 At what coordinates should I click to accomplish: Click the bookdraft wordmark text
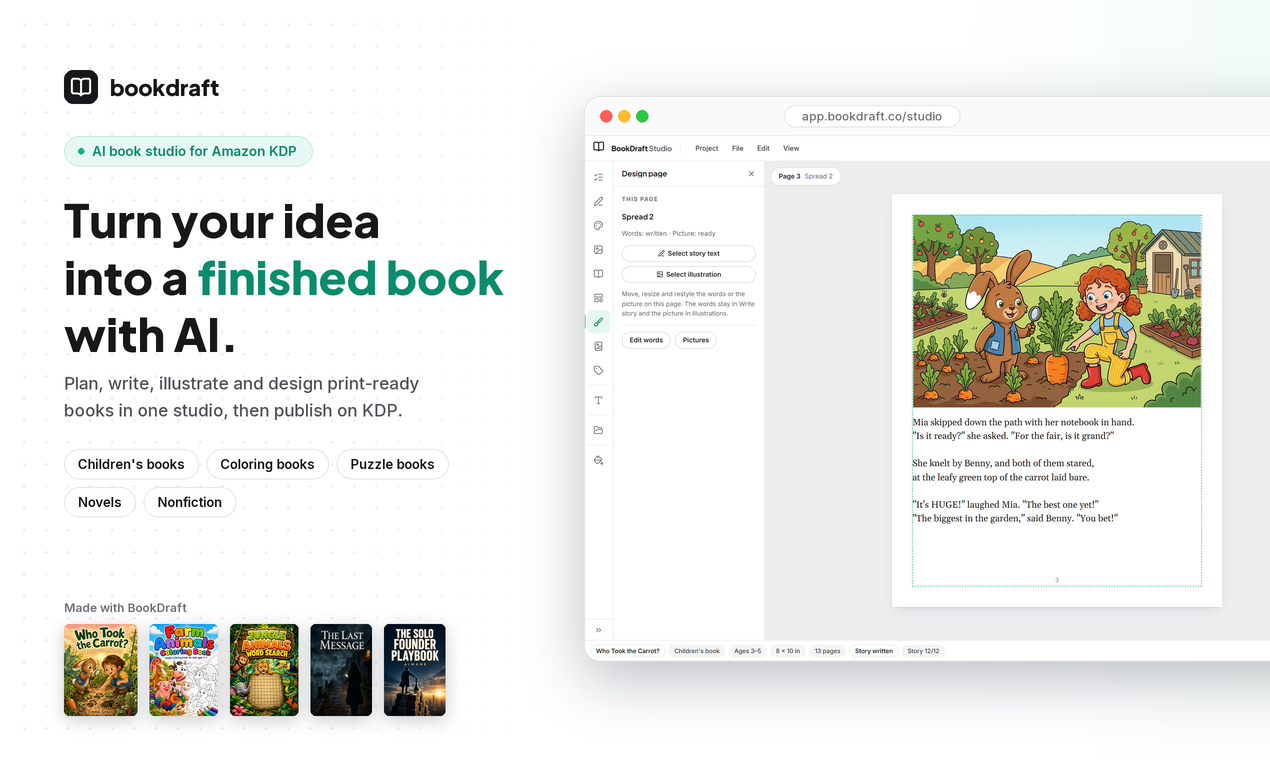(x=164, y=88)
